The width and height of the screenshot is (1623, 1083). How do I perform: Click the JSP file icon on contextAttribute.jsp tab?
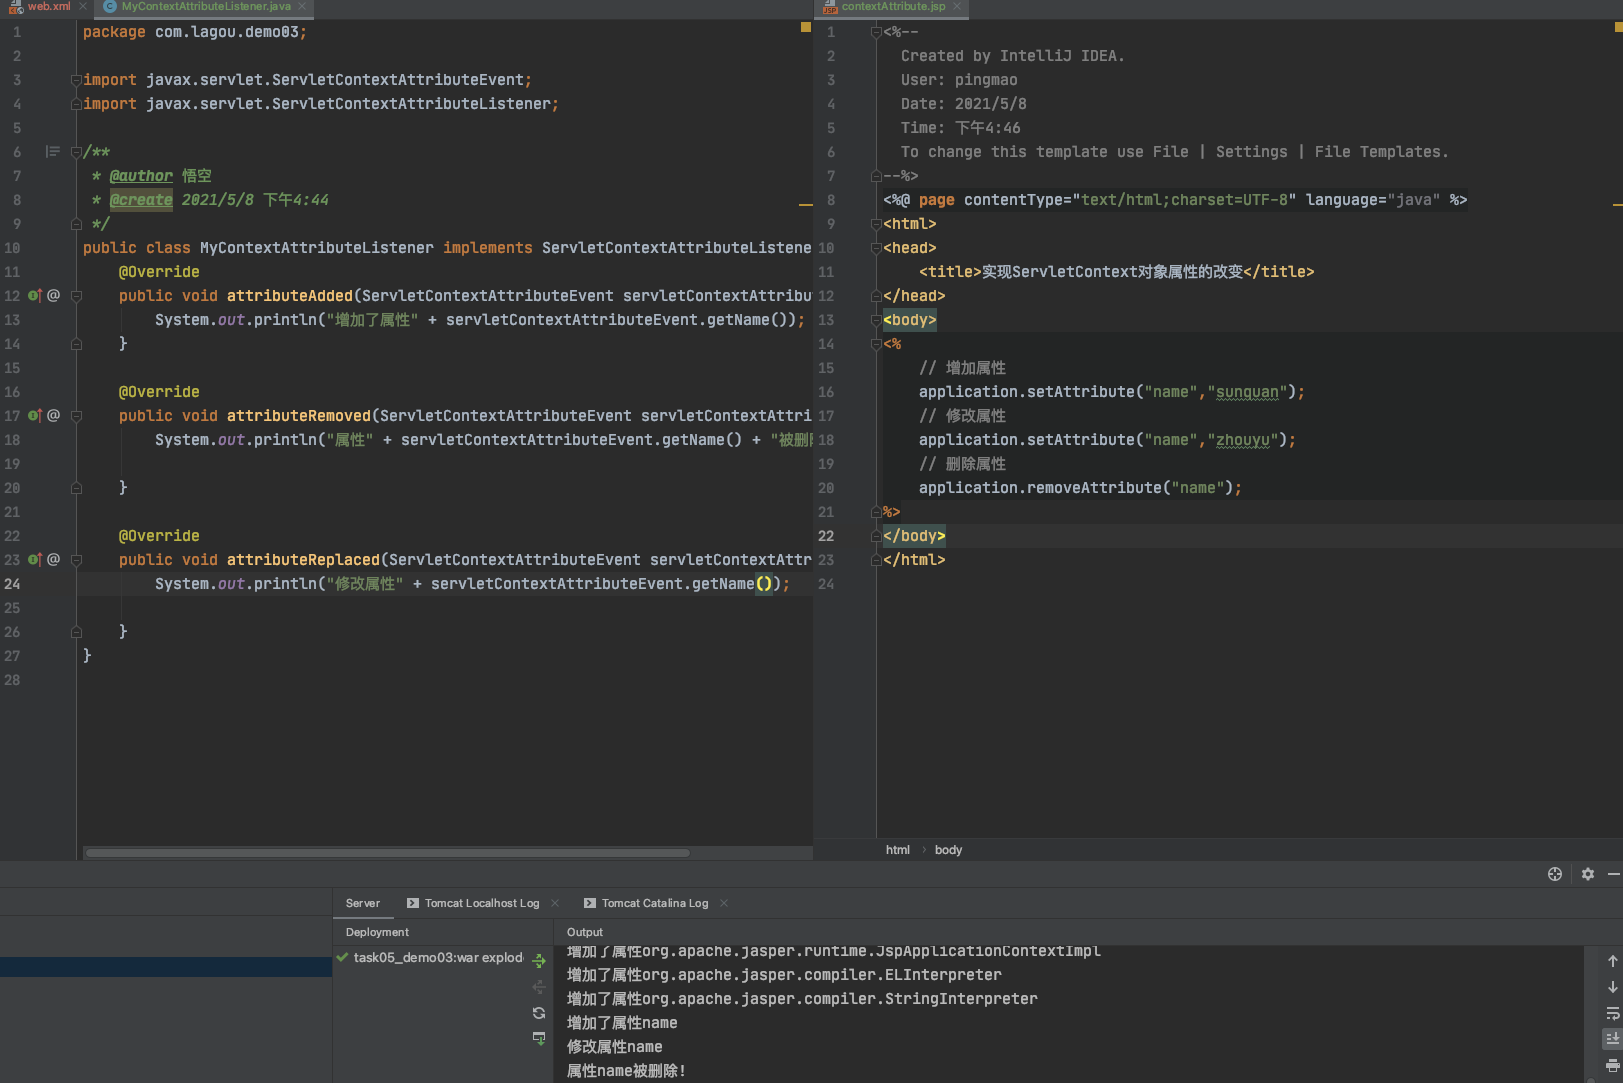click(830, 7)
